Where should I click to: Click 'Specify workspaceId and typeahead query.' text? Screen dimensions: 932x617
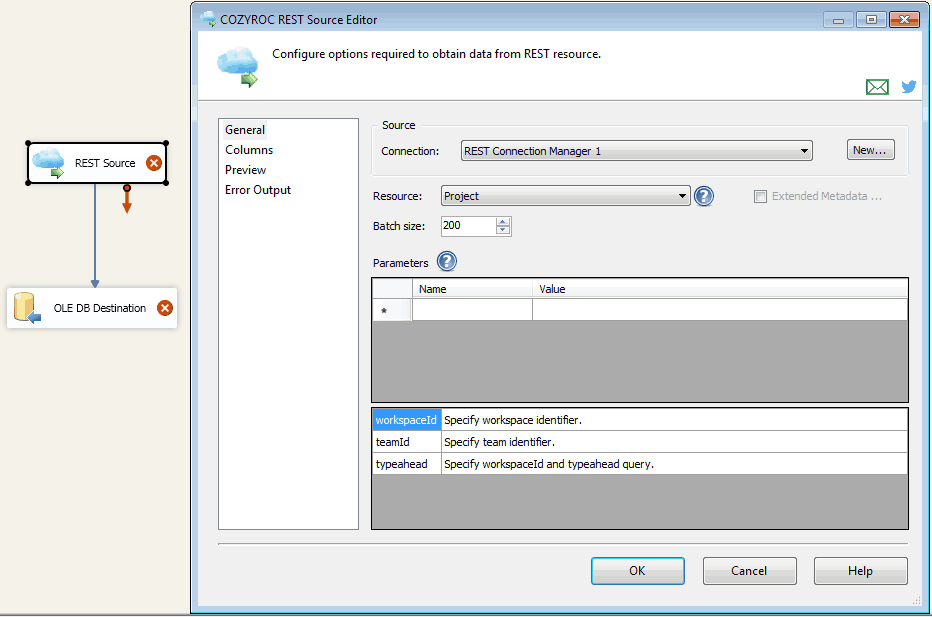click(549, 464)
